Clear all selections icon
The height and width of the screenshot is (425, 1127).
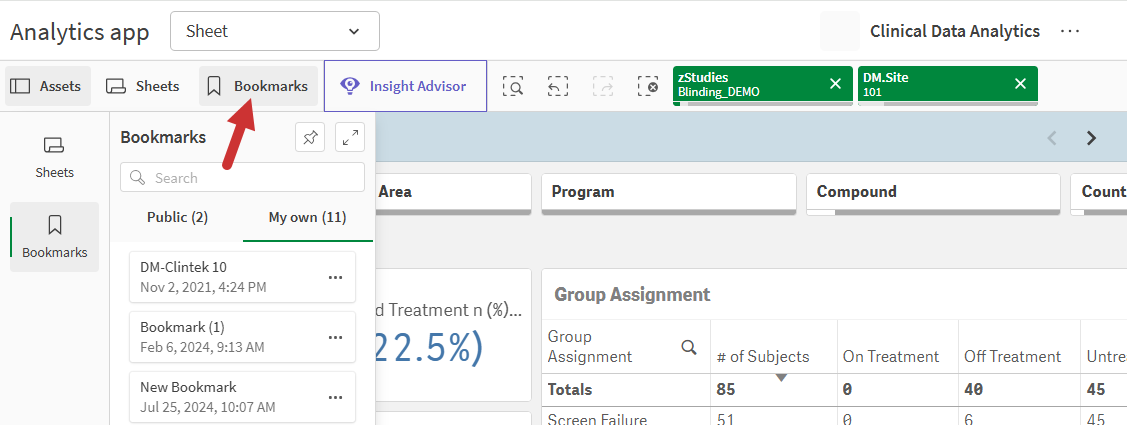pos(648,86)
